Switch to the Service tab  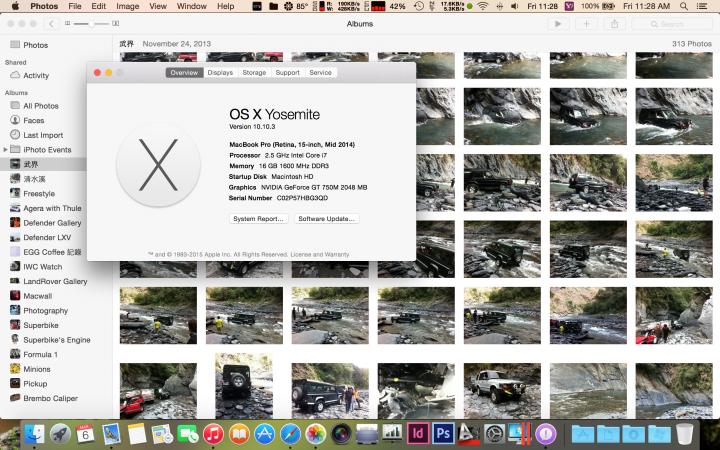pos(321,73)
